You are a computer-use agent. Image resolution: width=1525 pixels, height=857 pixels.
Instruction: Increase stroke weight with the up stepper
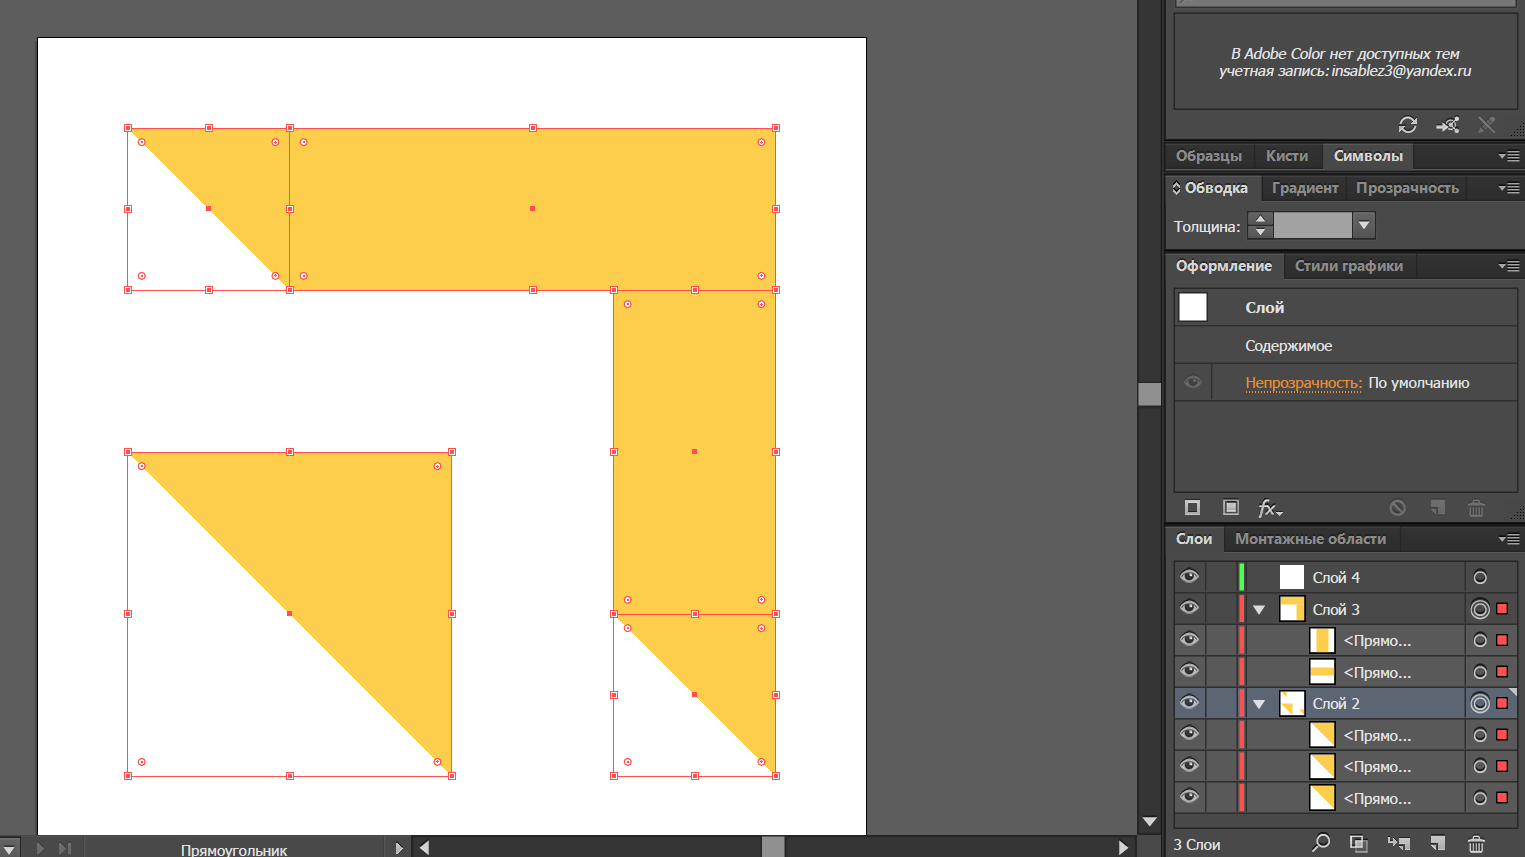1260,219
